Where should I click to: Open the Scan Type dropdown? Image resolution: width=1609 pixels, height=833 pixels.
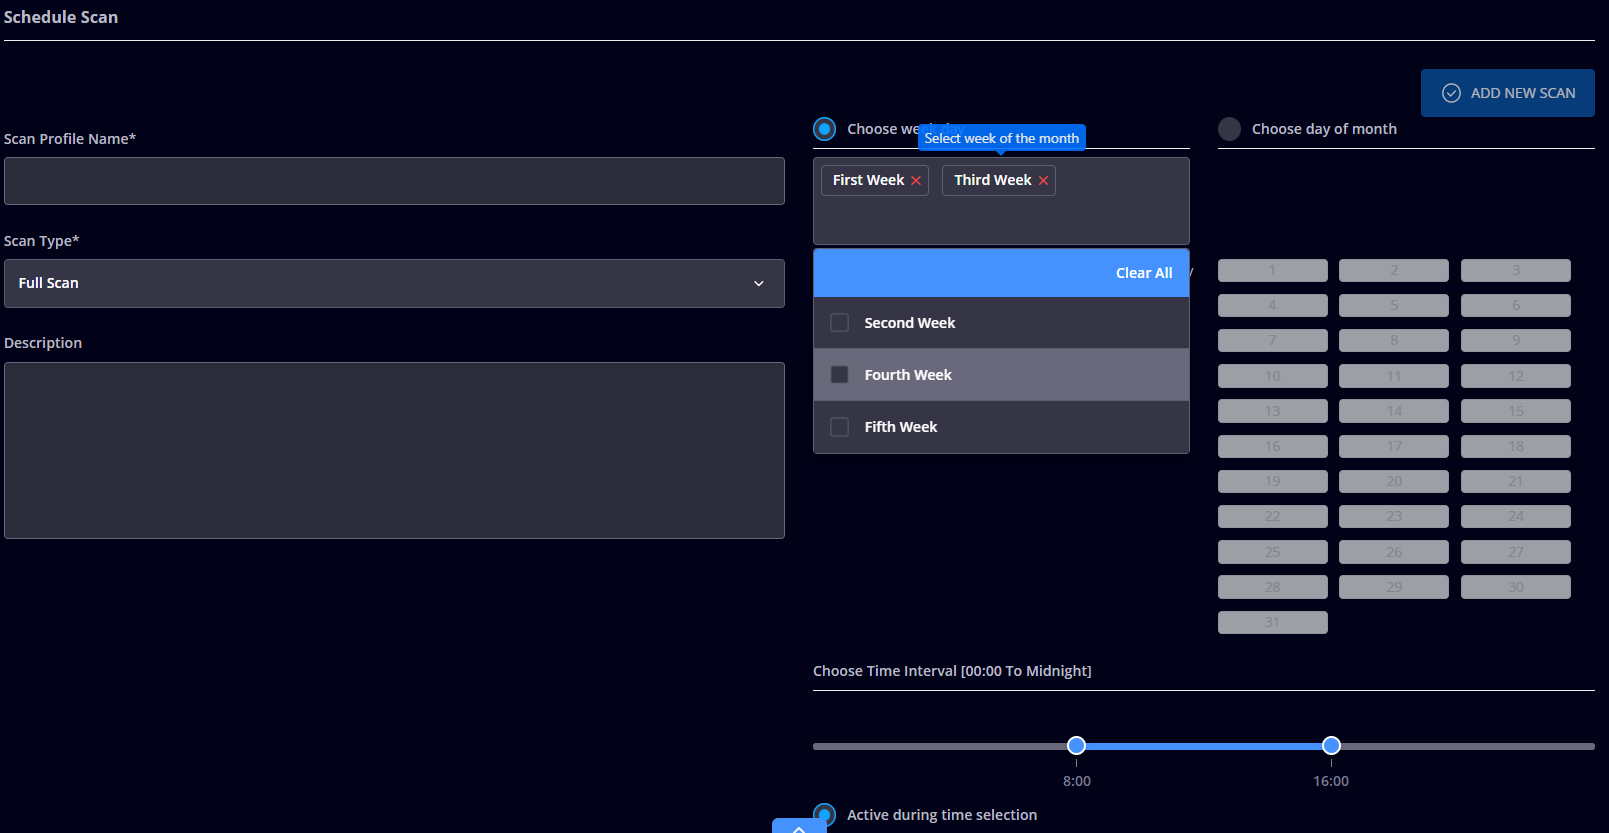pos(394,283)
